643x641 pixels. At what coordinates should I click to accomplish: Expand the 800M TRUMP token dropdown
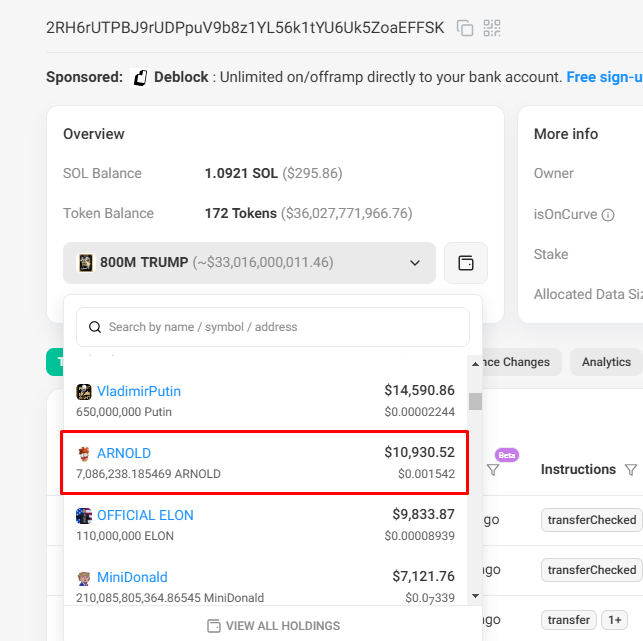(x=249, y=263)
